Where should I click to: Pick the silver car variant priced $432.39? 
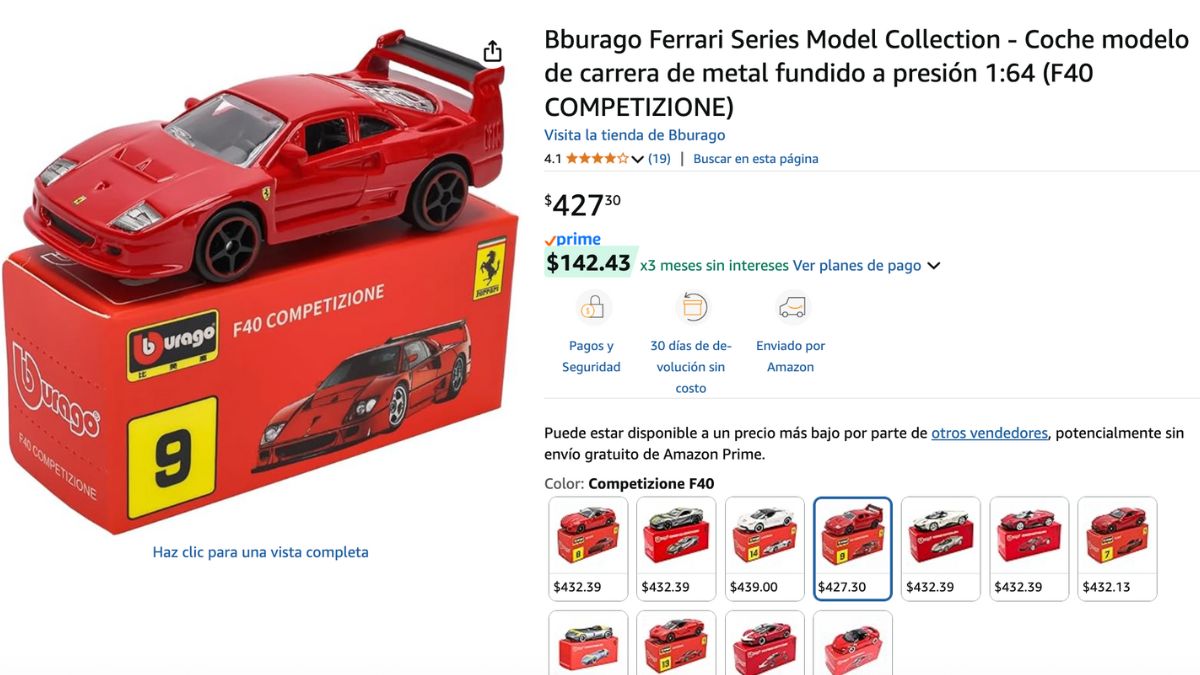(676, 549)
